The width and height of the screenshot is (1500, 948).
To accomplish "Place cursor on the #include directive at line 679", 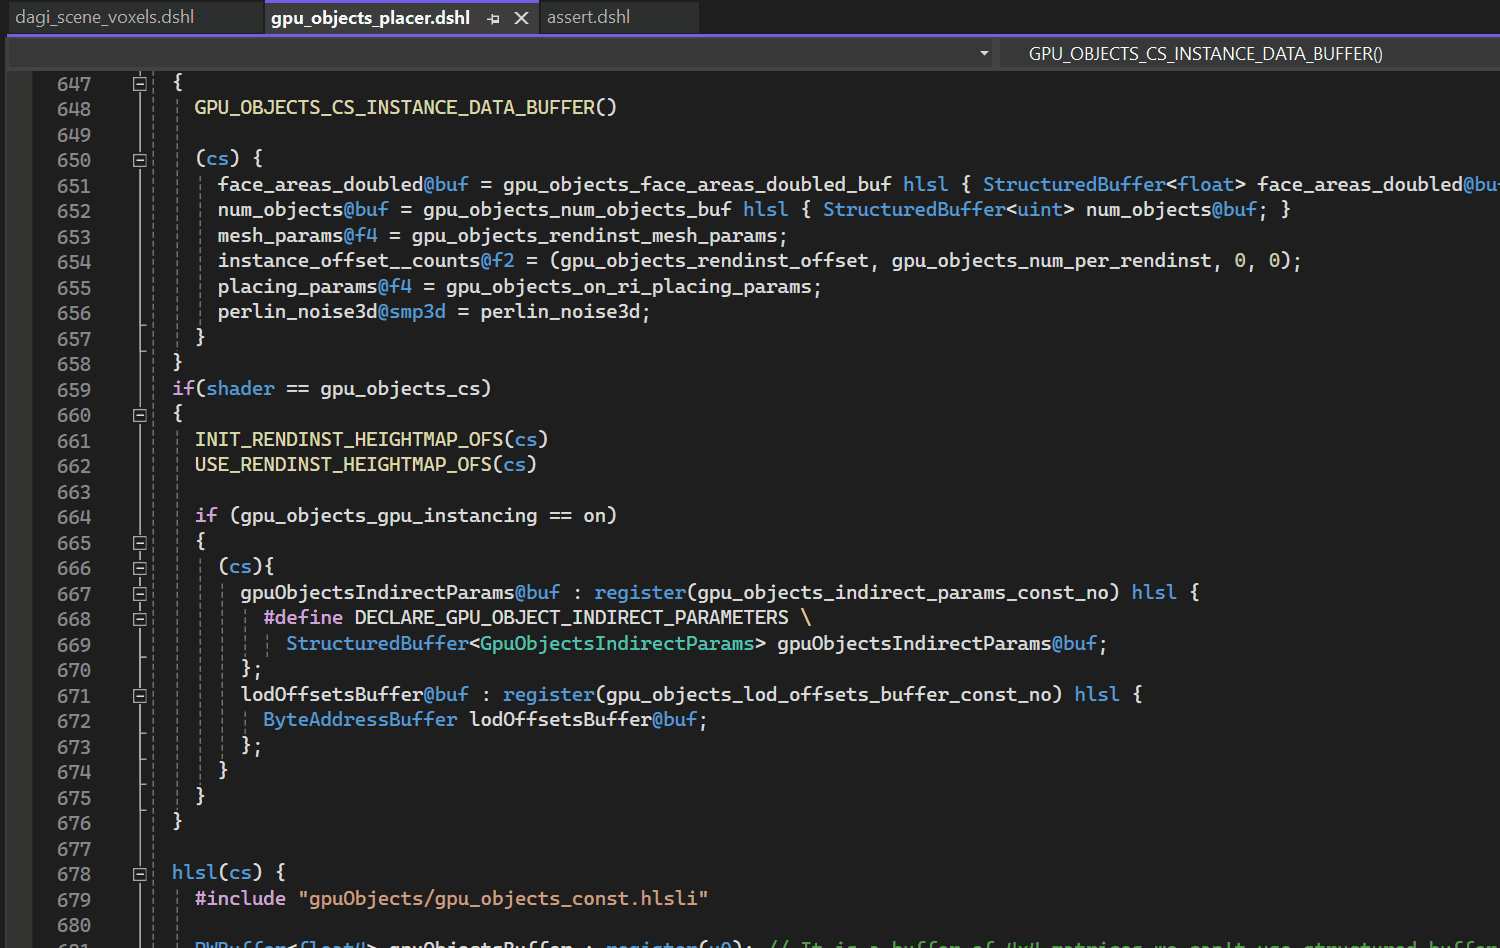I will [240, 898].
